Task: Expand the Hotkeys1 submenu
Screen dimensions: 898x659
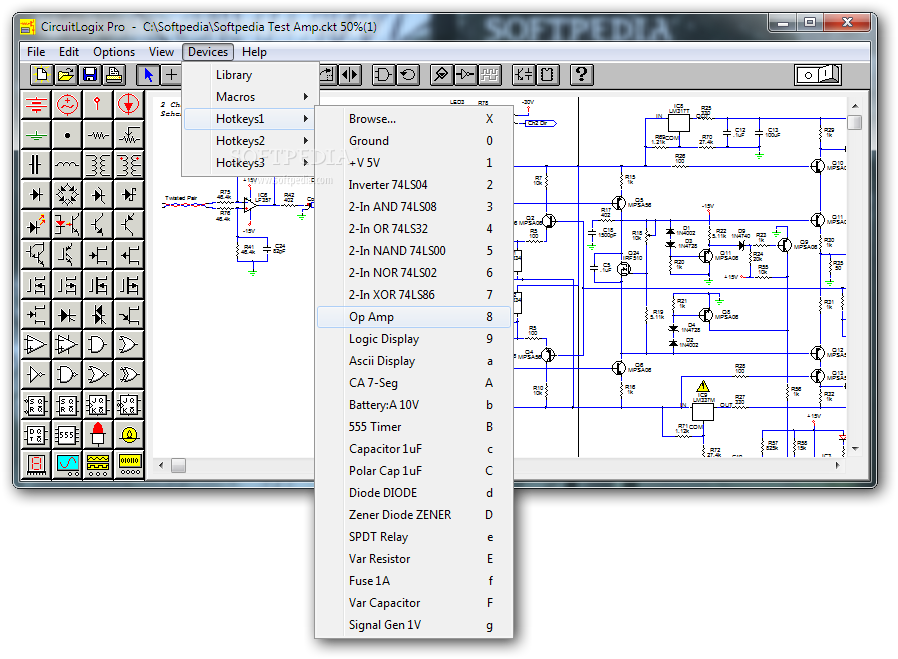Action: (250, 119)
